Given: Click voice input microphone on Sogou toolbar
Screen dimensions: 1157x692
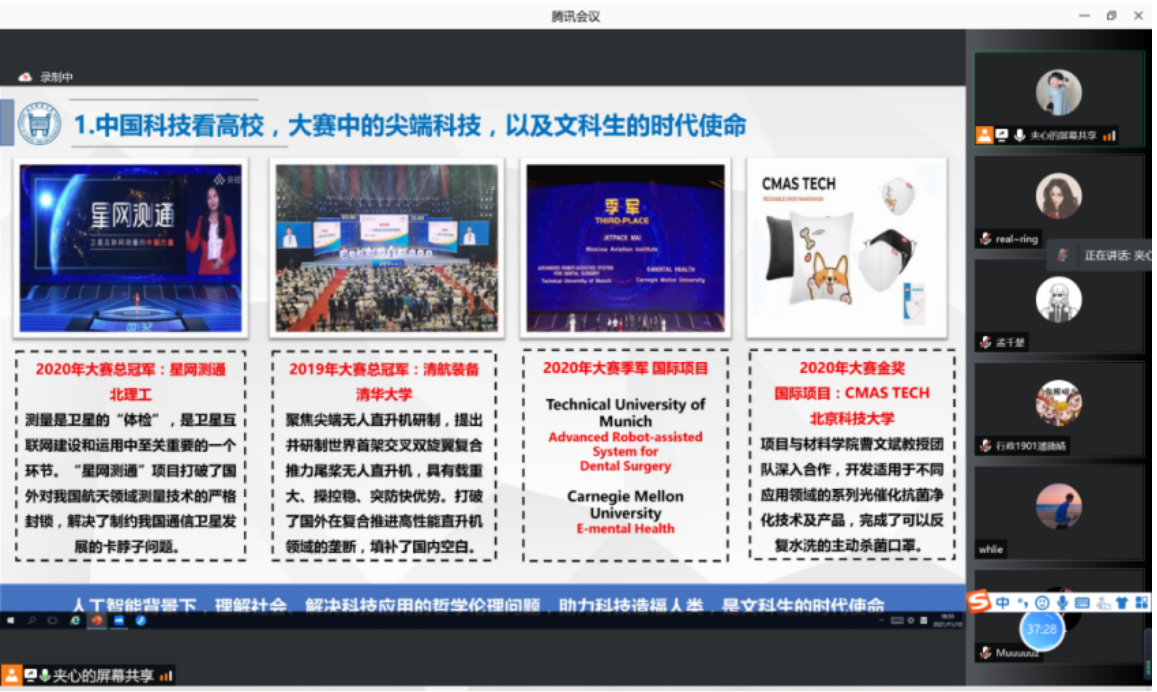Looking at the screenshot, I should click(1062, 603).
